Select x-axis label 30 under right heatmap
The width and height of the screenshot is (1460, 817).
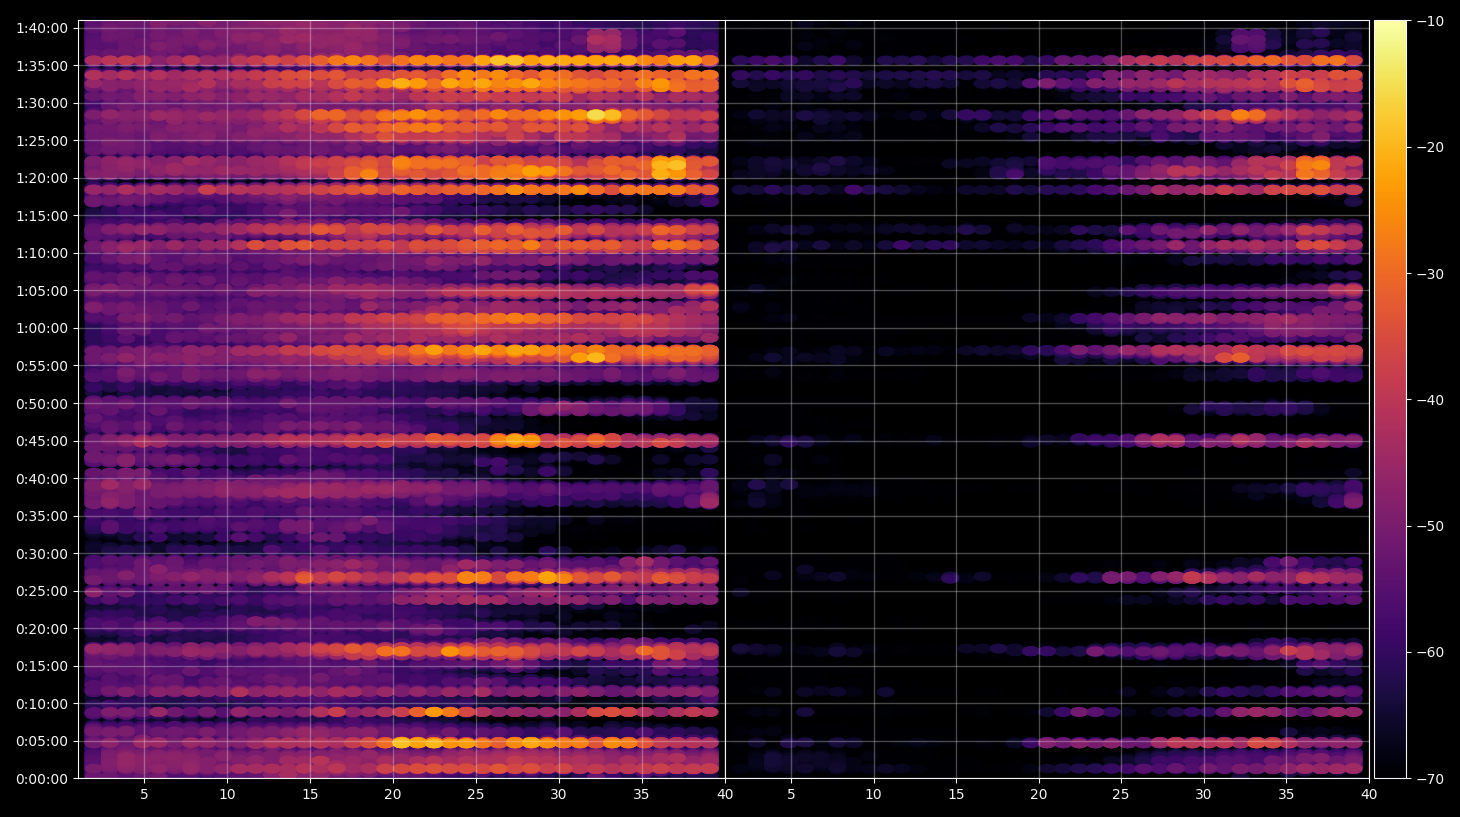tap(1203, 795)
